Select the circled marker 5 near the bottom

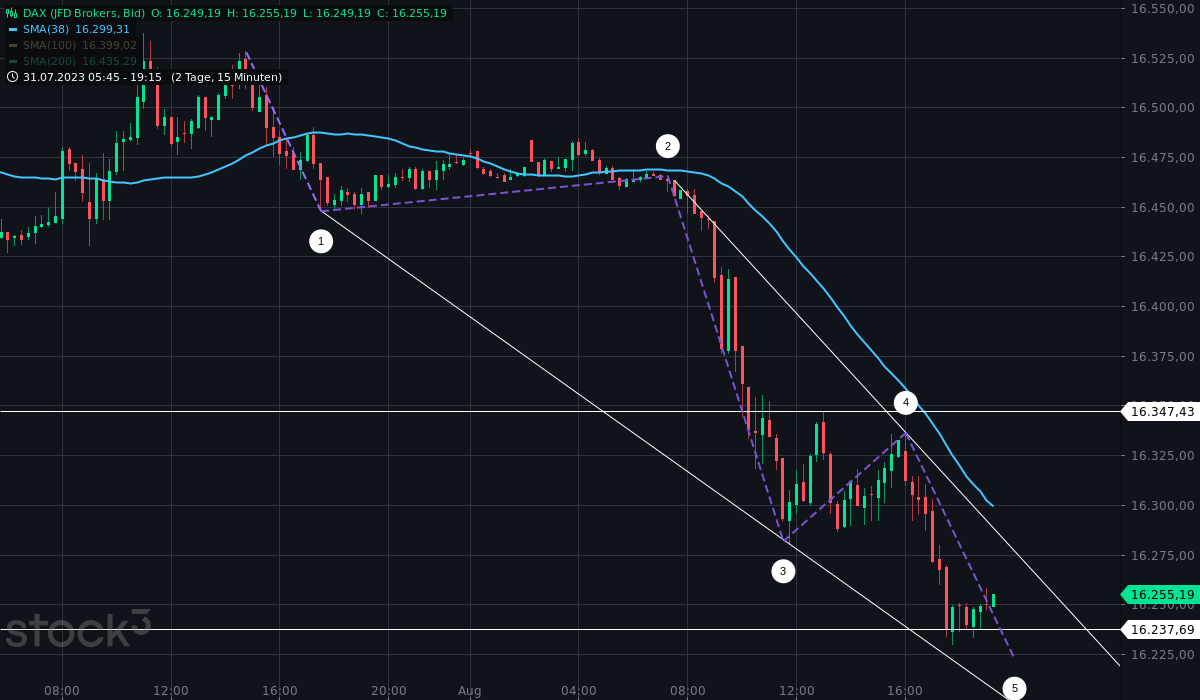tap(1016, 688)
